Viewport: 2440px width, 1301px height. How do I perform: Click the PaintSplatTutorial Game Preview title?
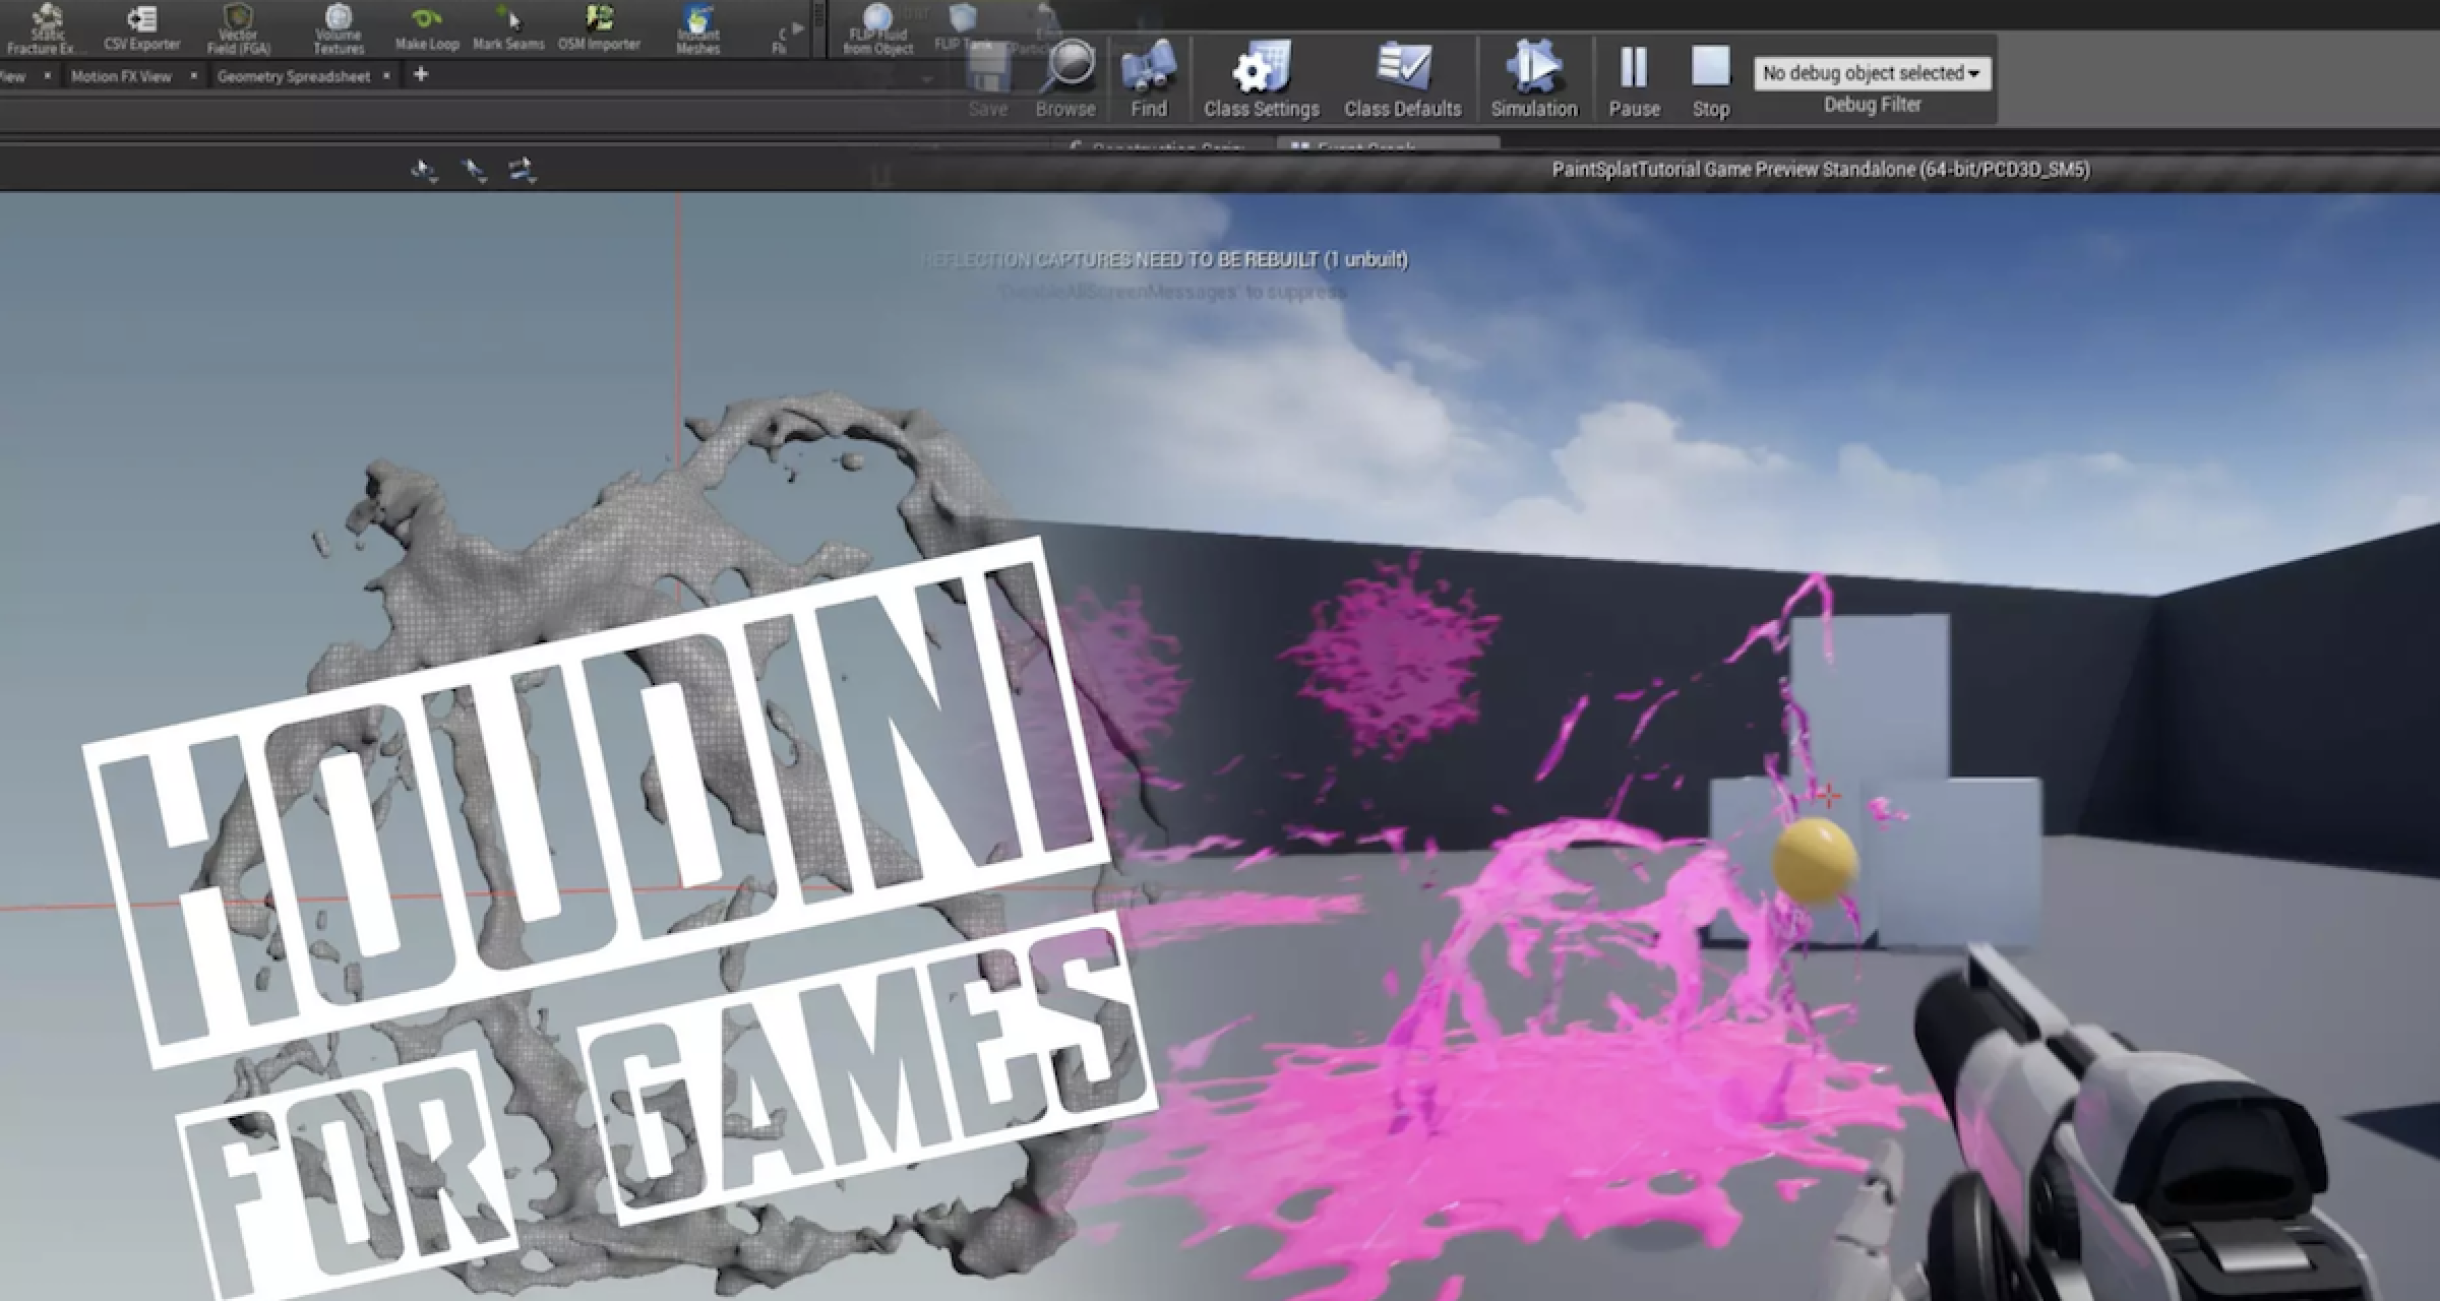(x=1820, y=170)
